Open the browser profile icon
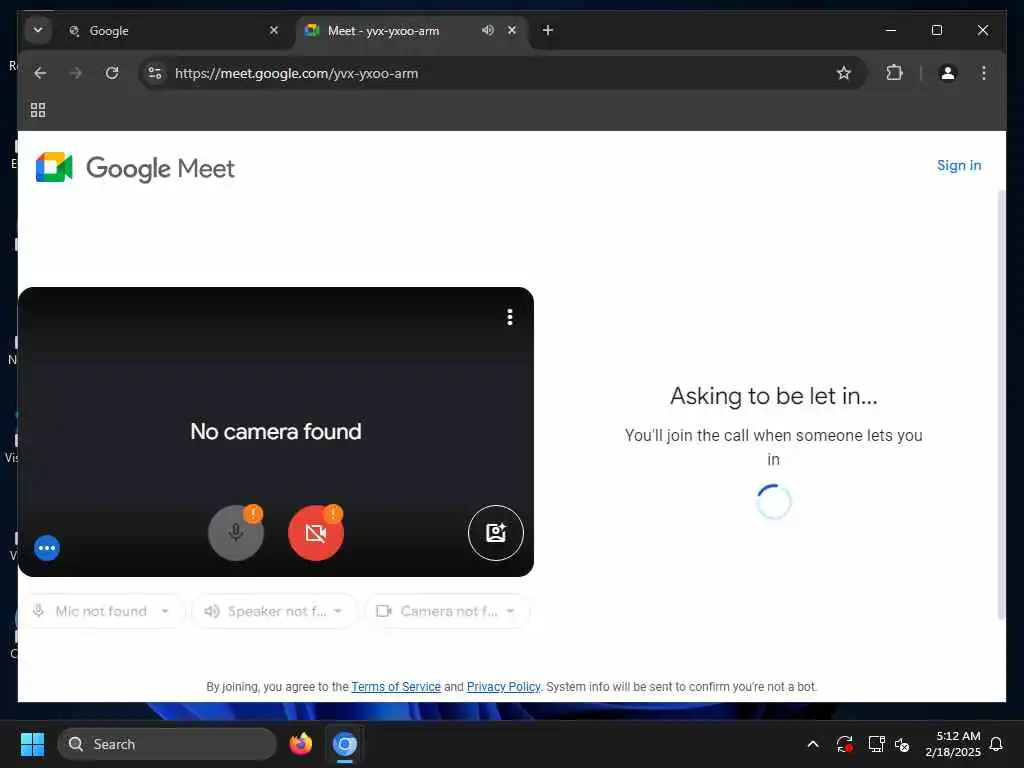This screenshot has height=768, width=1024. point(948,73)
